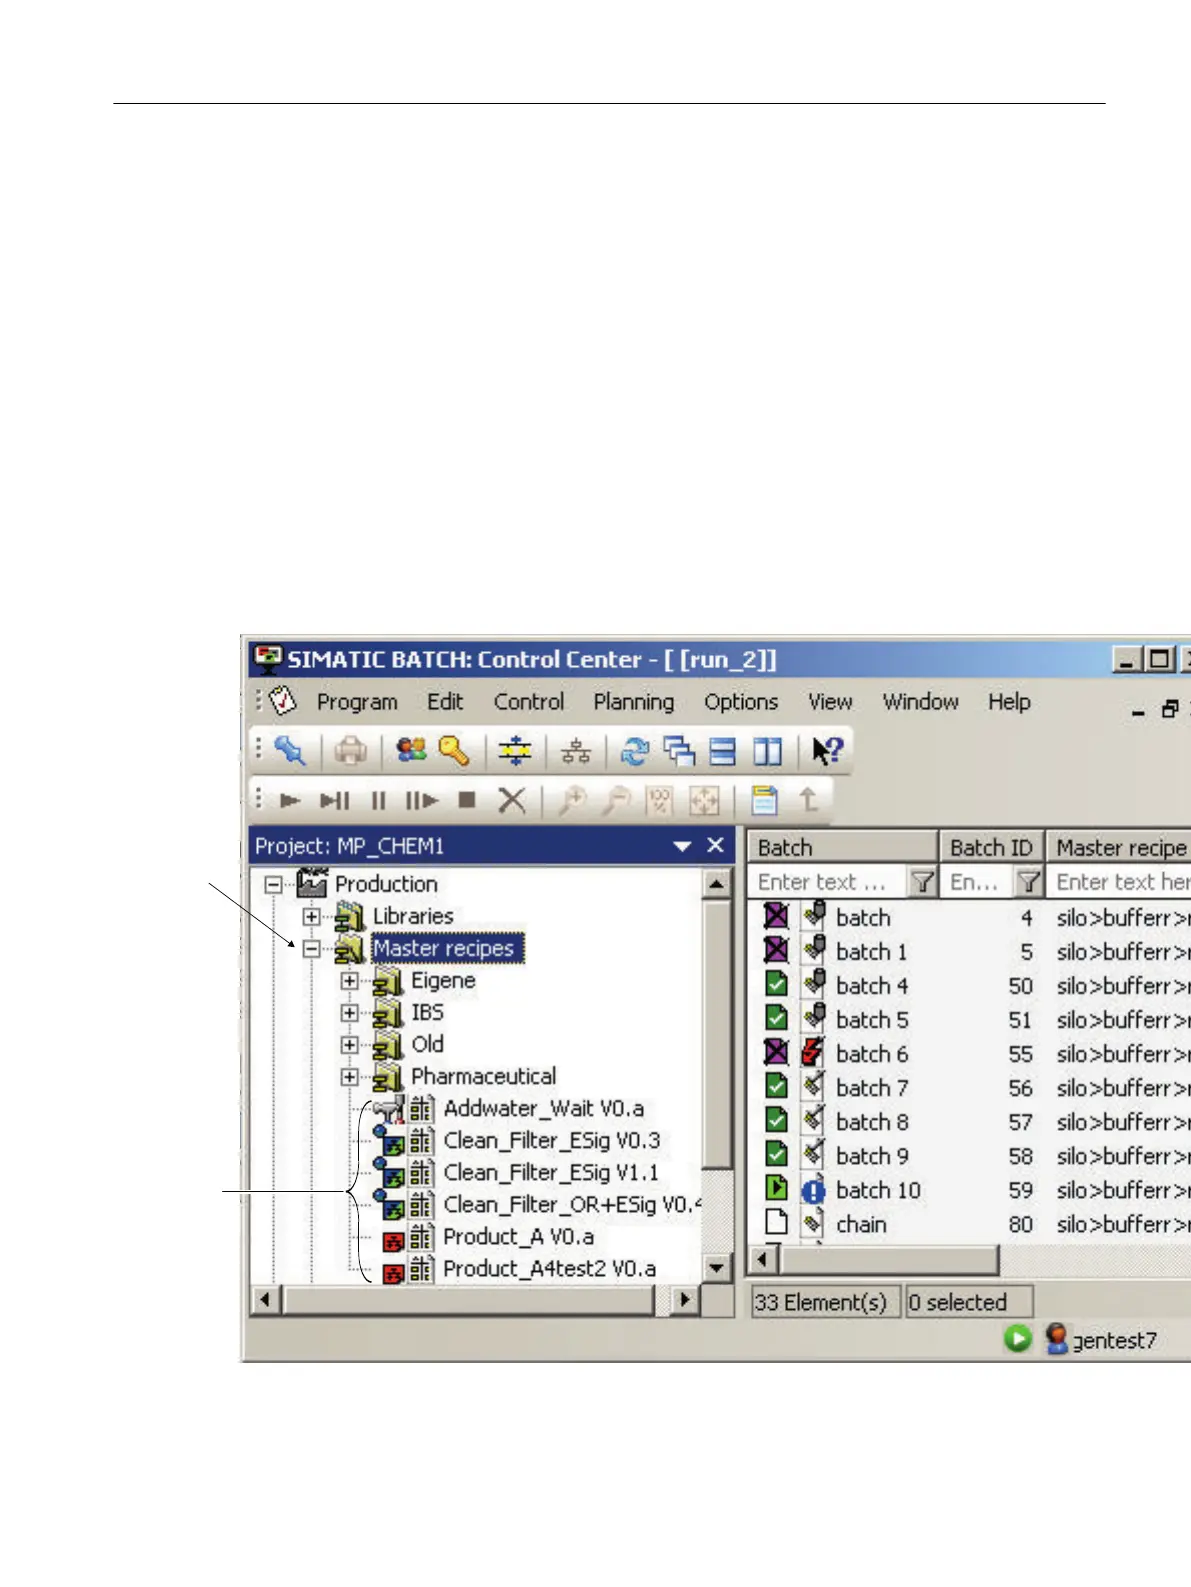
Task: Select recipe Clean_Filter_ESig V0.3
Action: click(x=552, y=1140)
